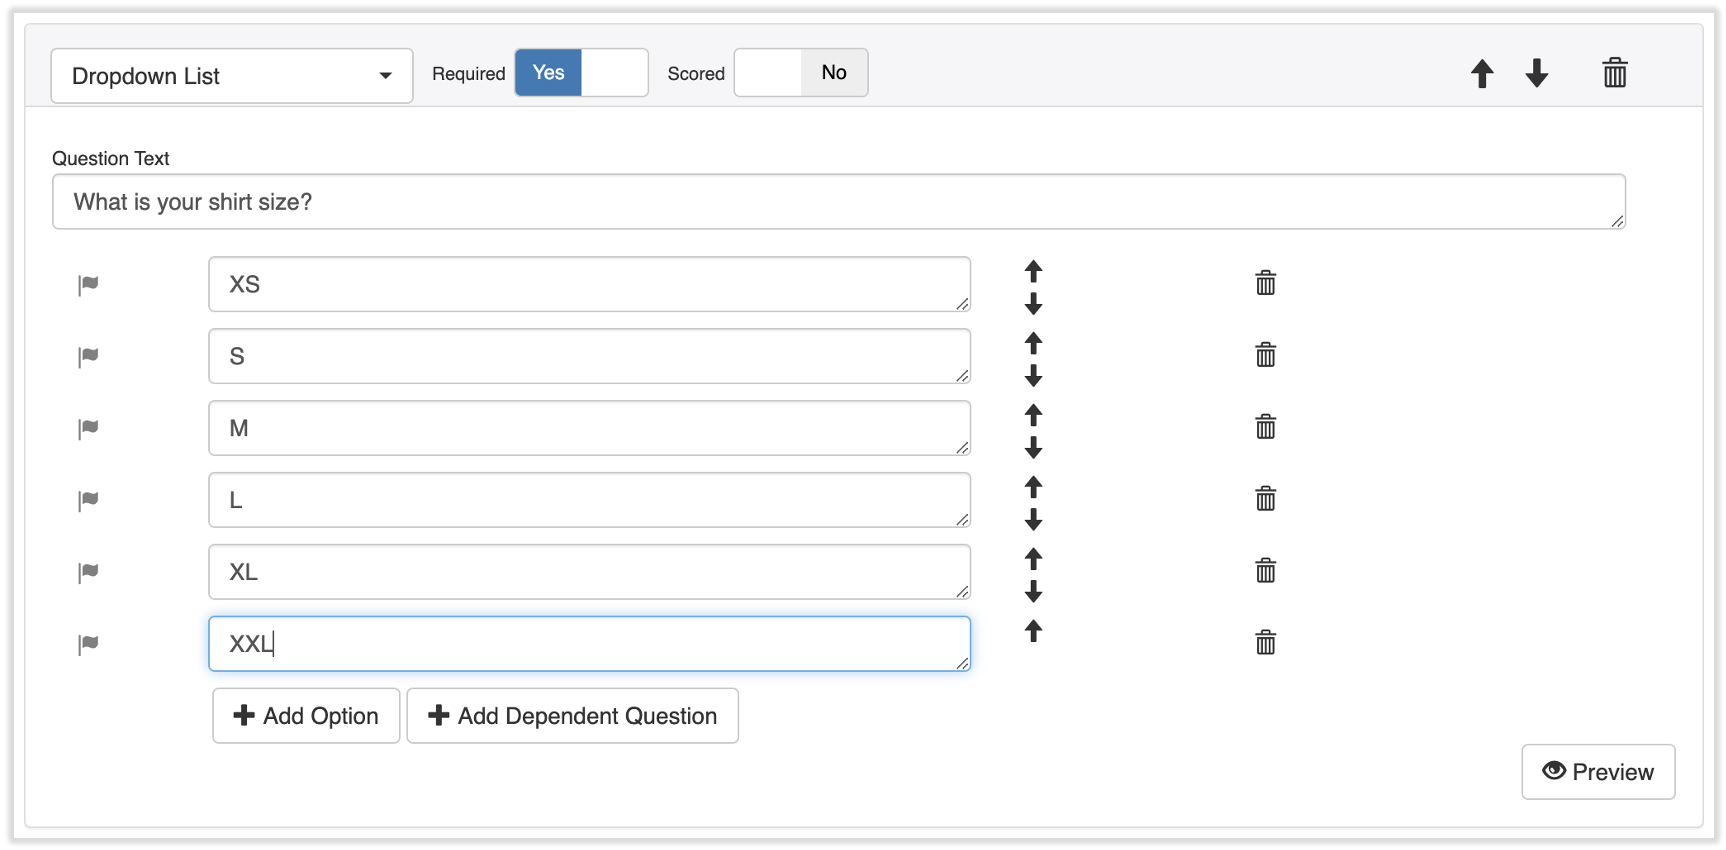The image size is (1726, 850).
Task: Move the whole question up
Action: tap(1482, 73)
